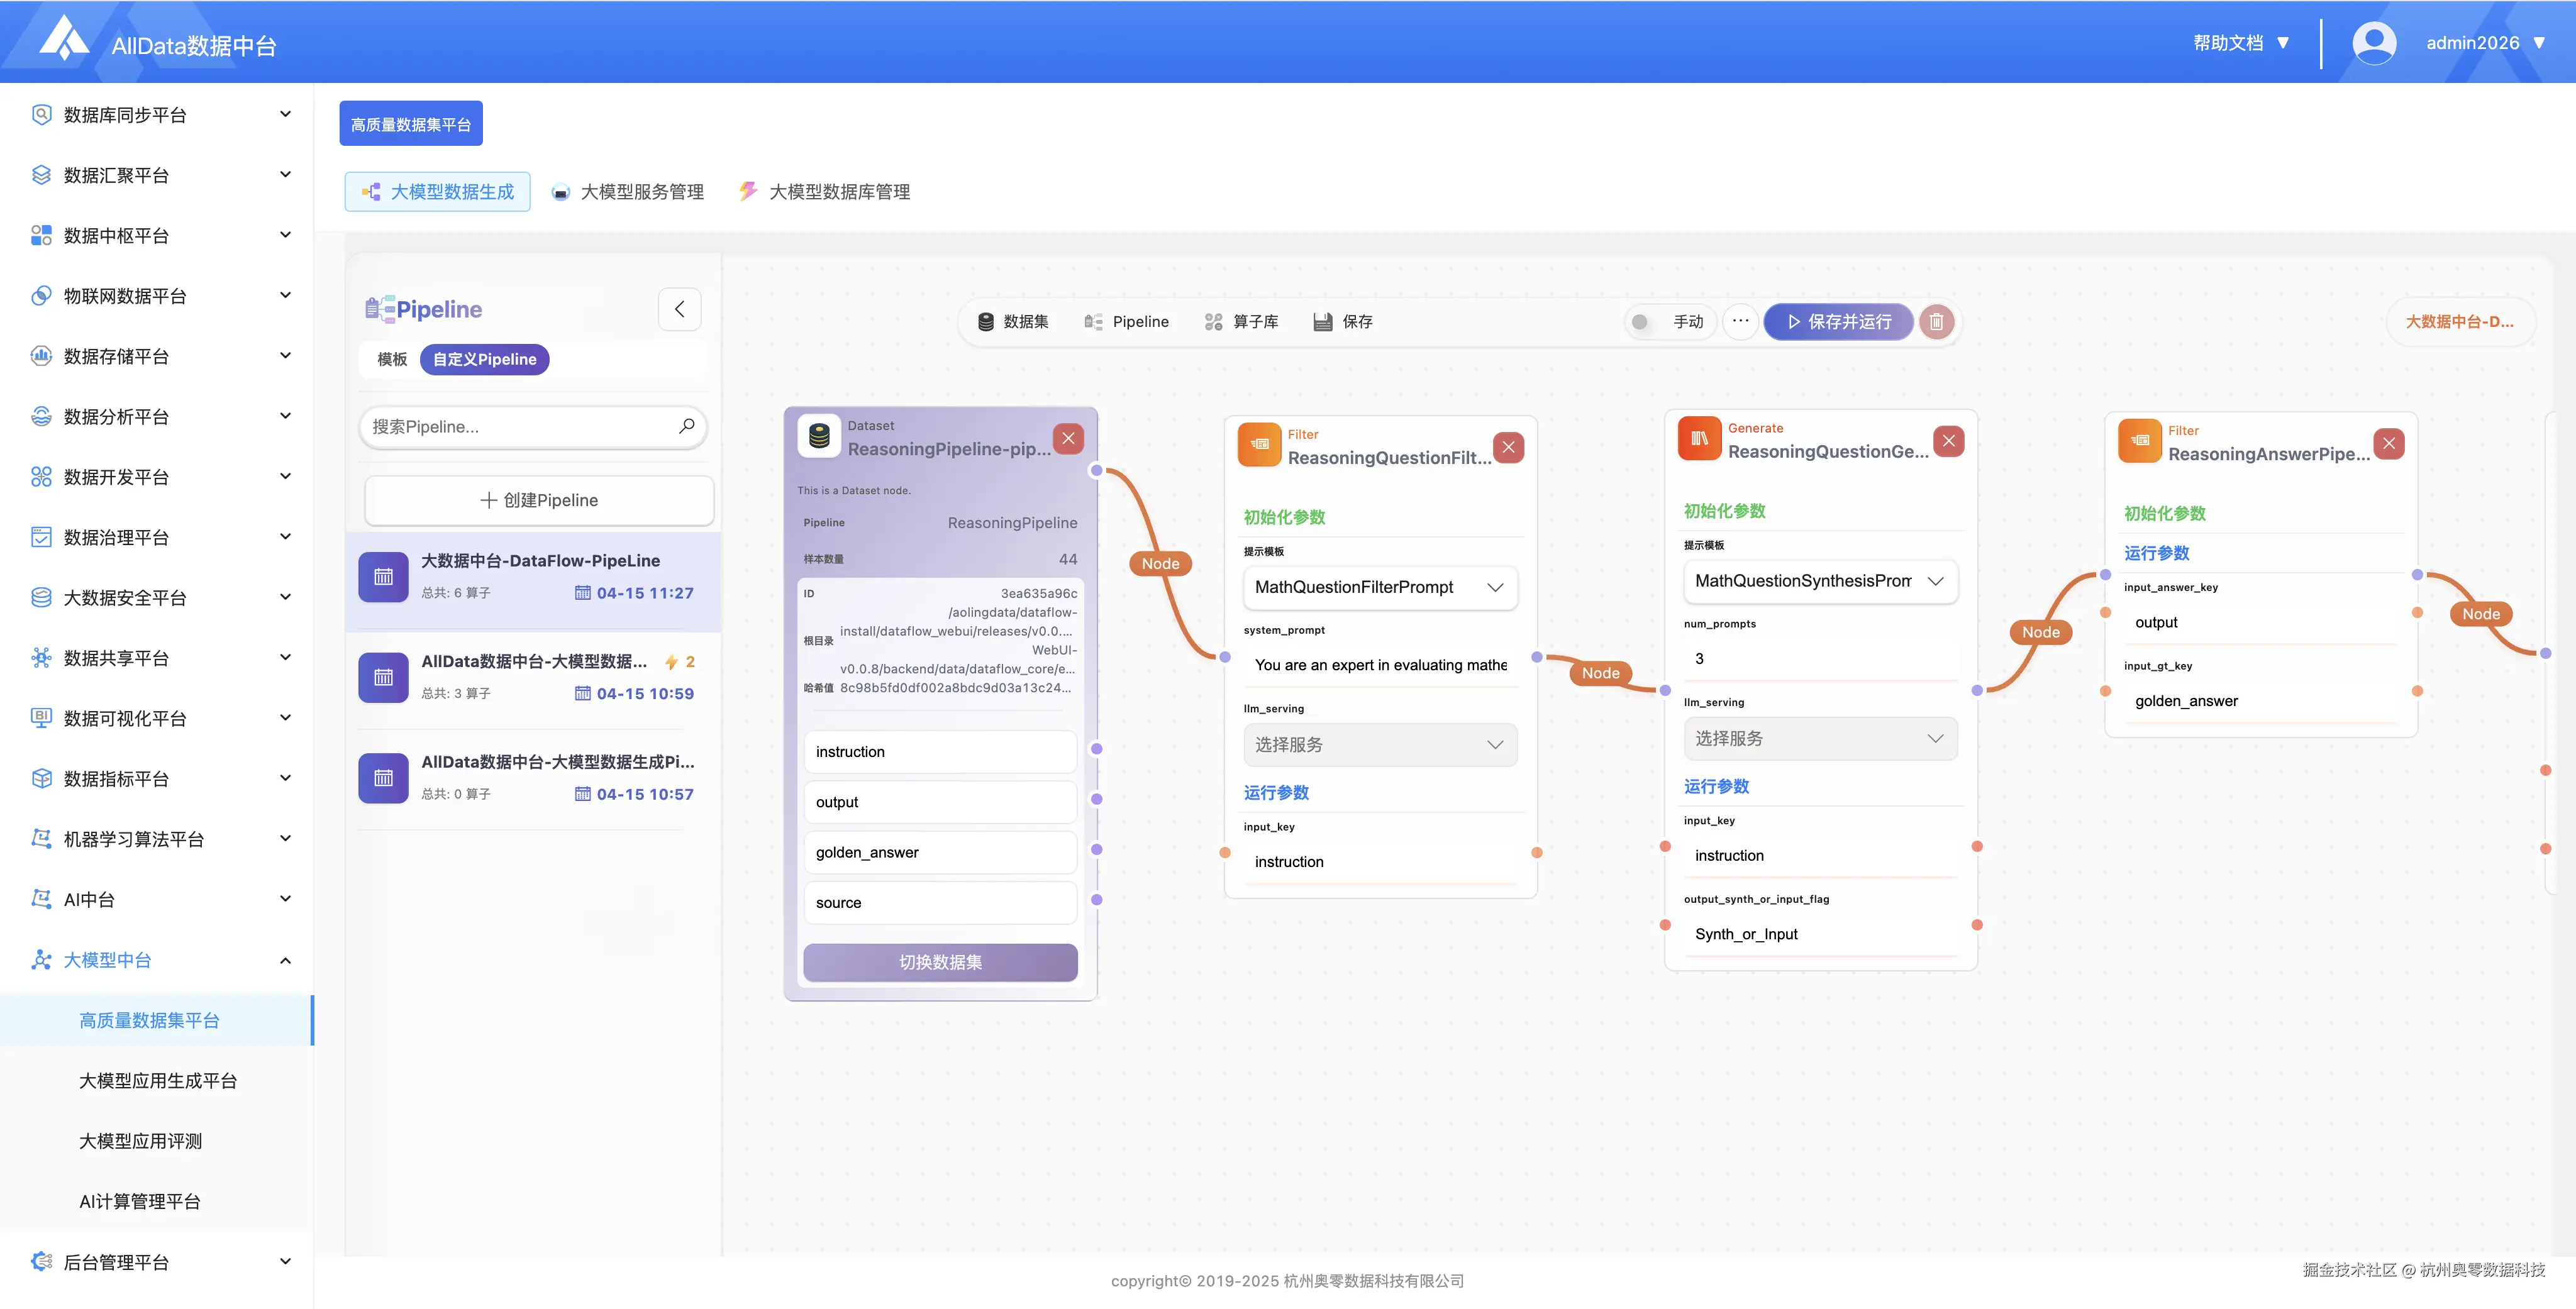Click the 算子库 operator library icon
This screenshot has height=1309, width=2576.
tap(1213, 322)
